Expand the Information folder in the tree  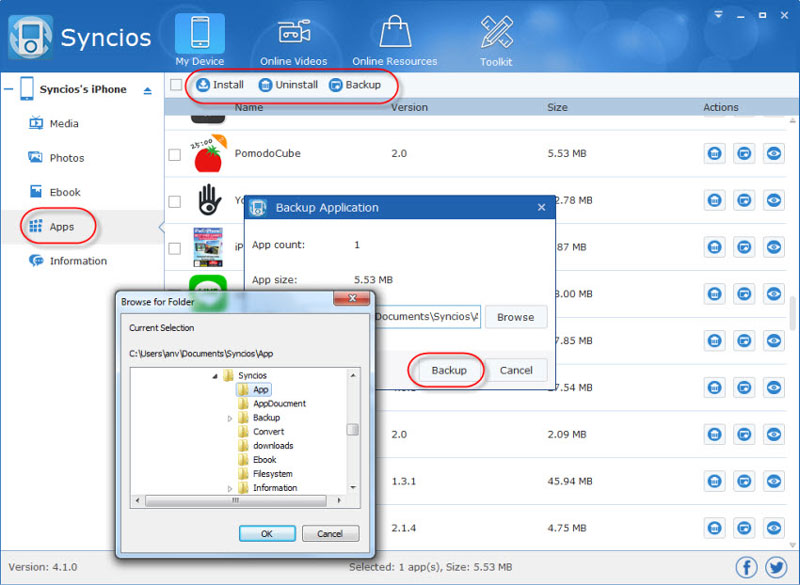pyautogui.click(x=230, y=488)
